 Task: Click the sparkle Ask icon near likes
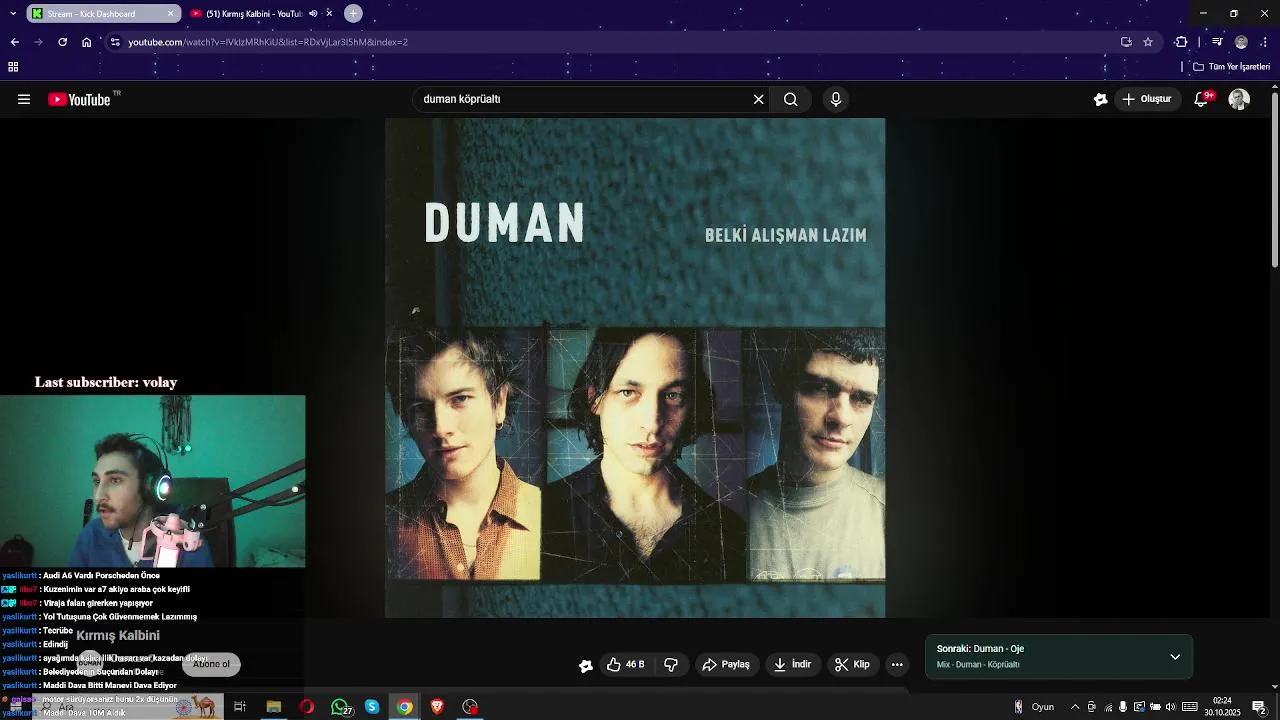[x=586, y=665]
